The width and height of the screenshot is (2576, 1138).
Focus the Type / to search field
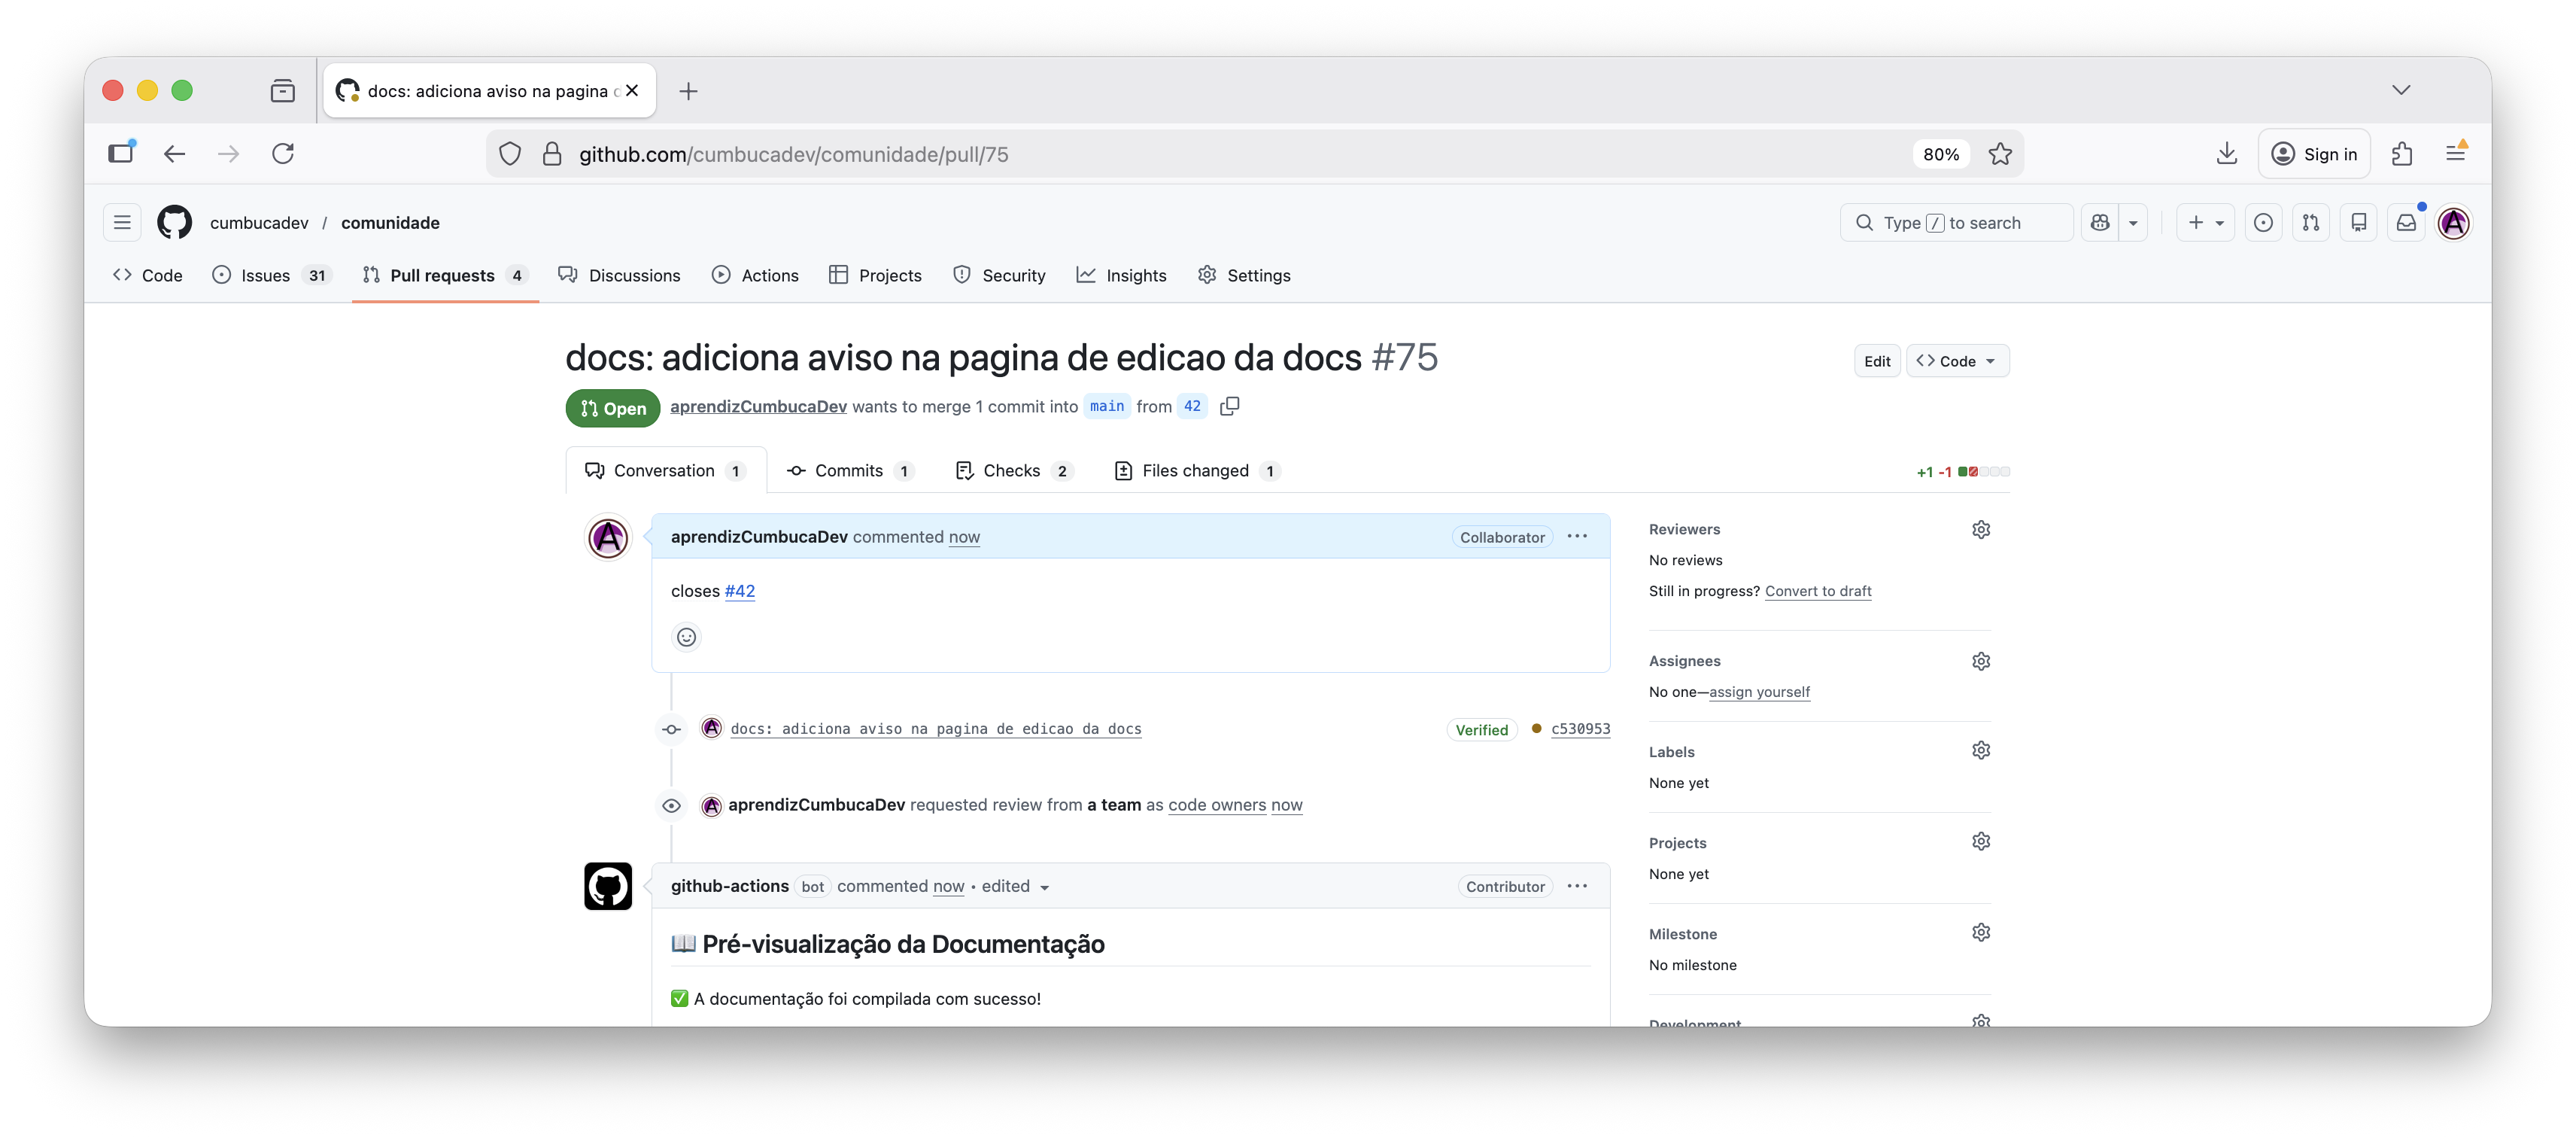pyautogui.click(x=1956, y=222)
